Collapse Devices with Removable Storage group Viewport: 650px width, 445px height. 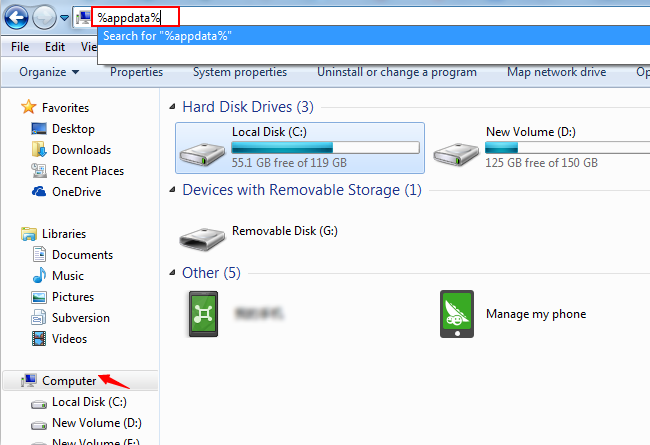(172, 190)
